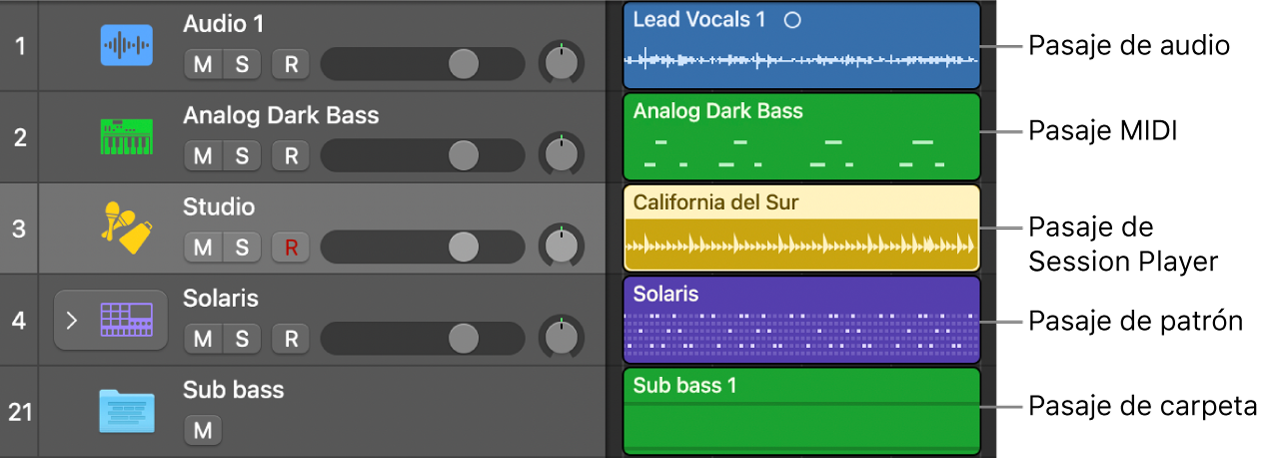Image resolution: width=1271 pixels, height=458 pixels.
Task: Click the Analog Dark Bass track name
Action: (x=280, y=115)
